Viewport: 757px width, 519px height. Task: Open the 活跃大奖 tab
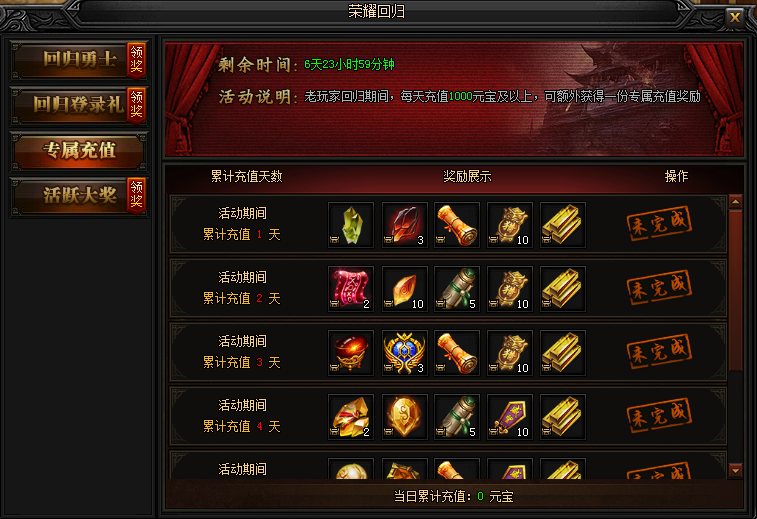point(79,196)
